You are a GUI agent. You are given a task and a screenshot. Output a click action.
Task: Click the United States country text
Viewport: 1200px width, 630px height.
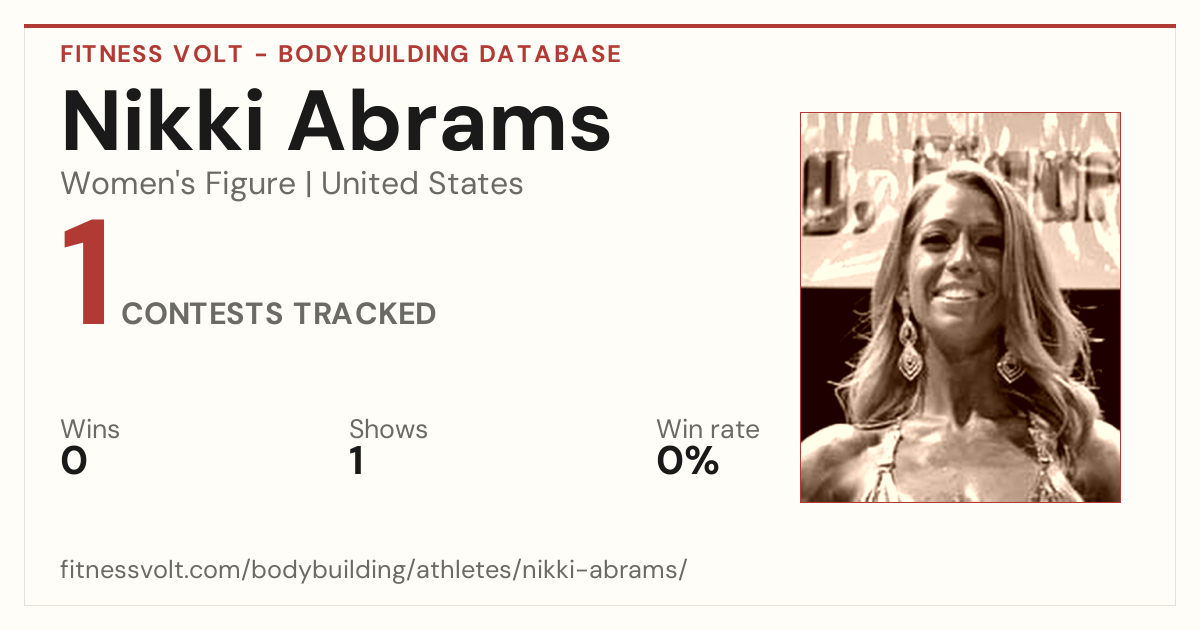[422, 184]
